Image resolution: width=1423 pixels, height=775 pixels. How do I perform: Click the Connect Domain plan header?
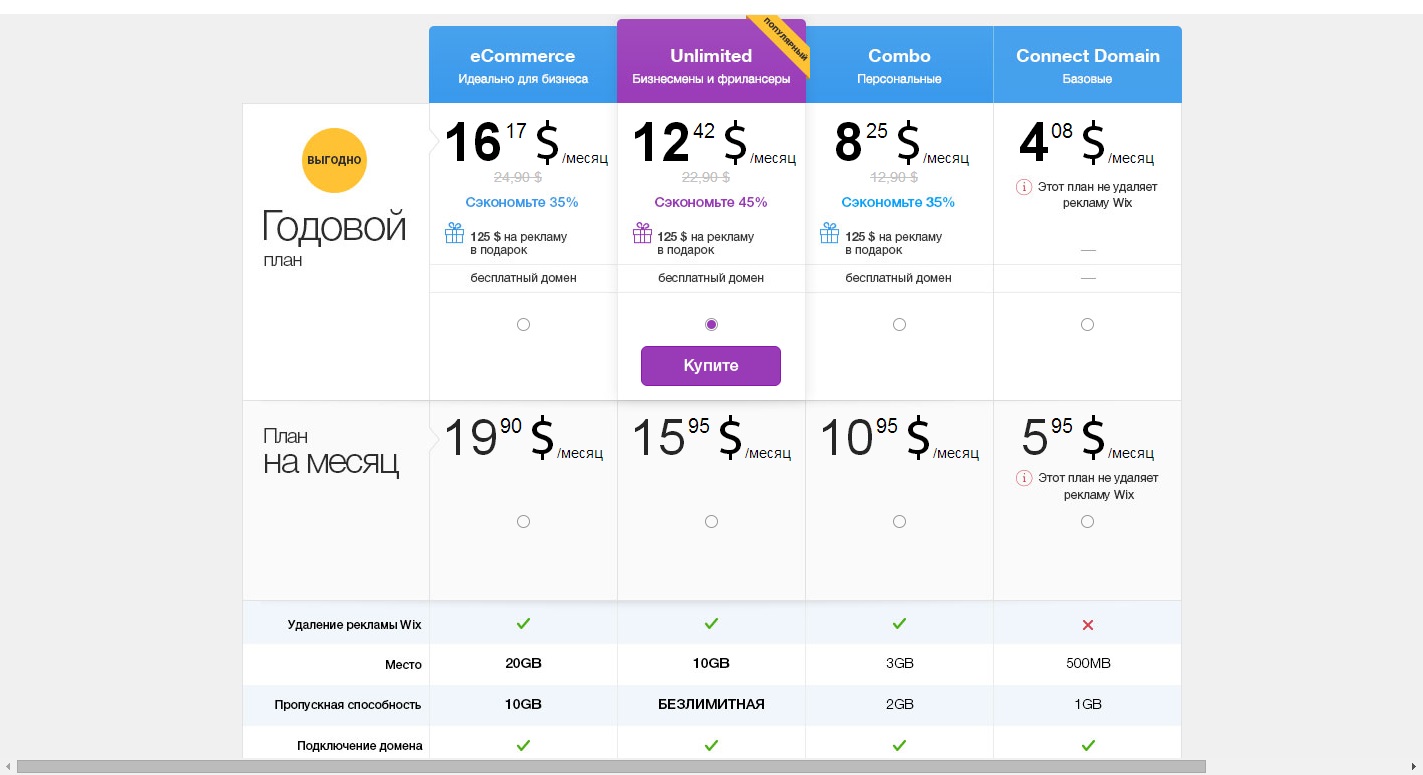coord(1087,65)
